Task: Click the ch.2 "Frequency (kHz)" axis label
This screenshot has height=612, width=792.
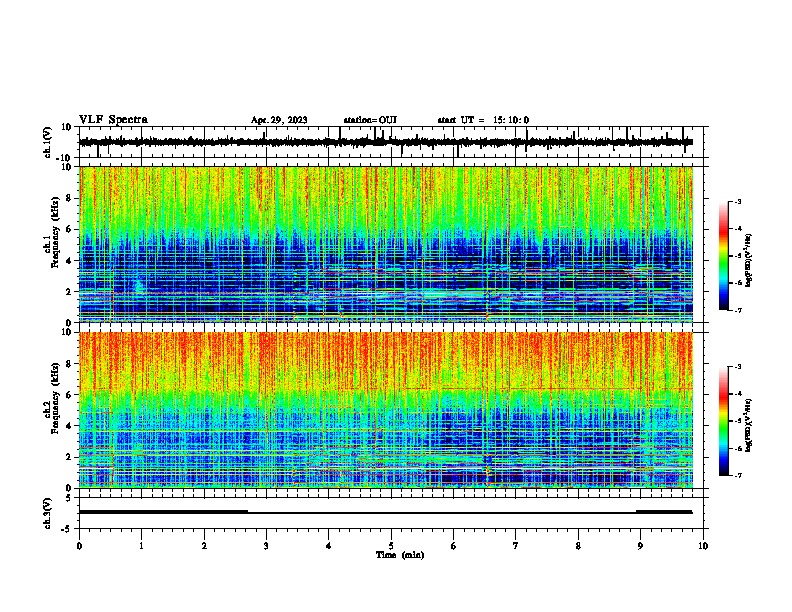Action: 55,398
